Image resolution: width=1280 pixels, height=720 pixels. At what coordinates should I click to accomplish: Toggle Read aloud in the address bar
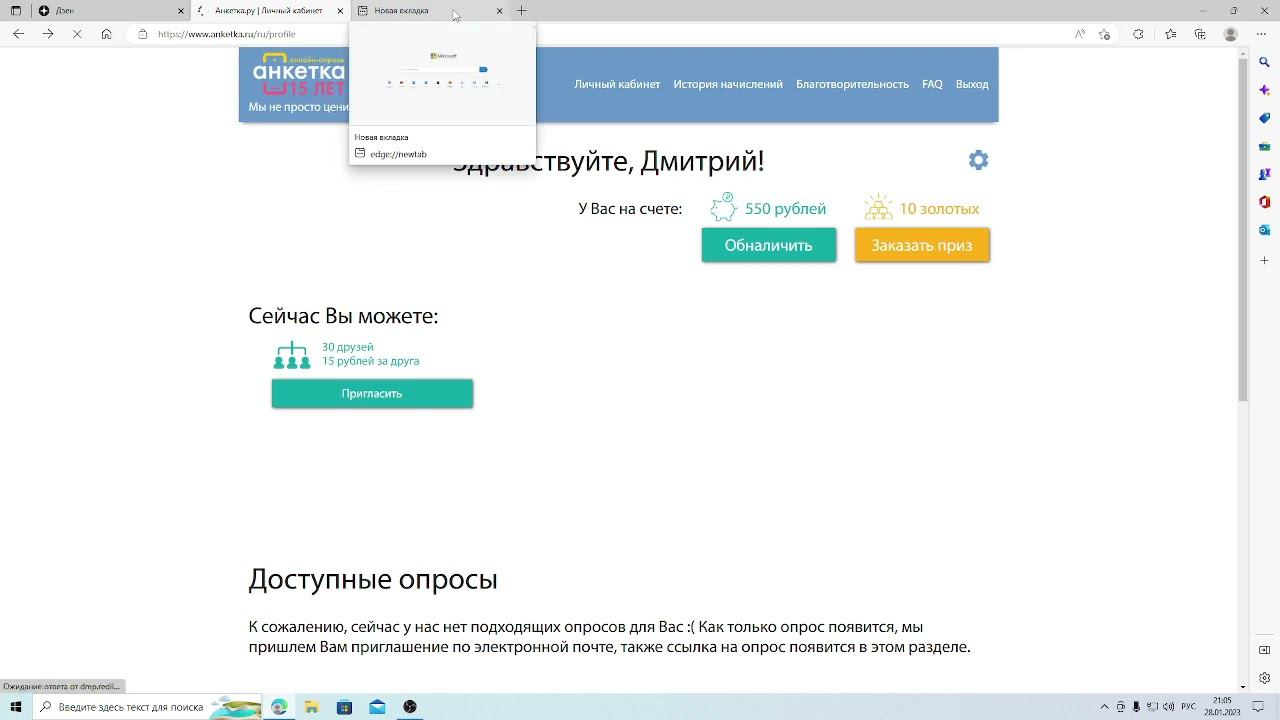coord(1080,34)
